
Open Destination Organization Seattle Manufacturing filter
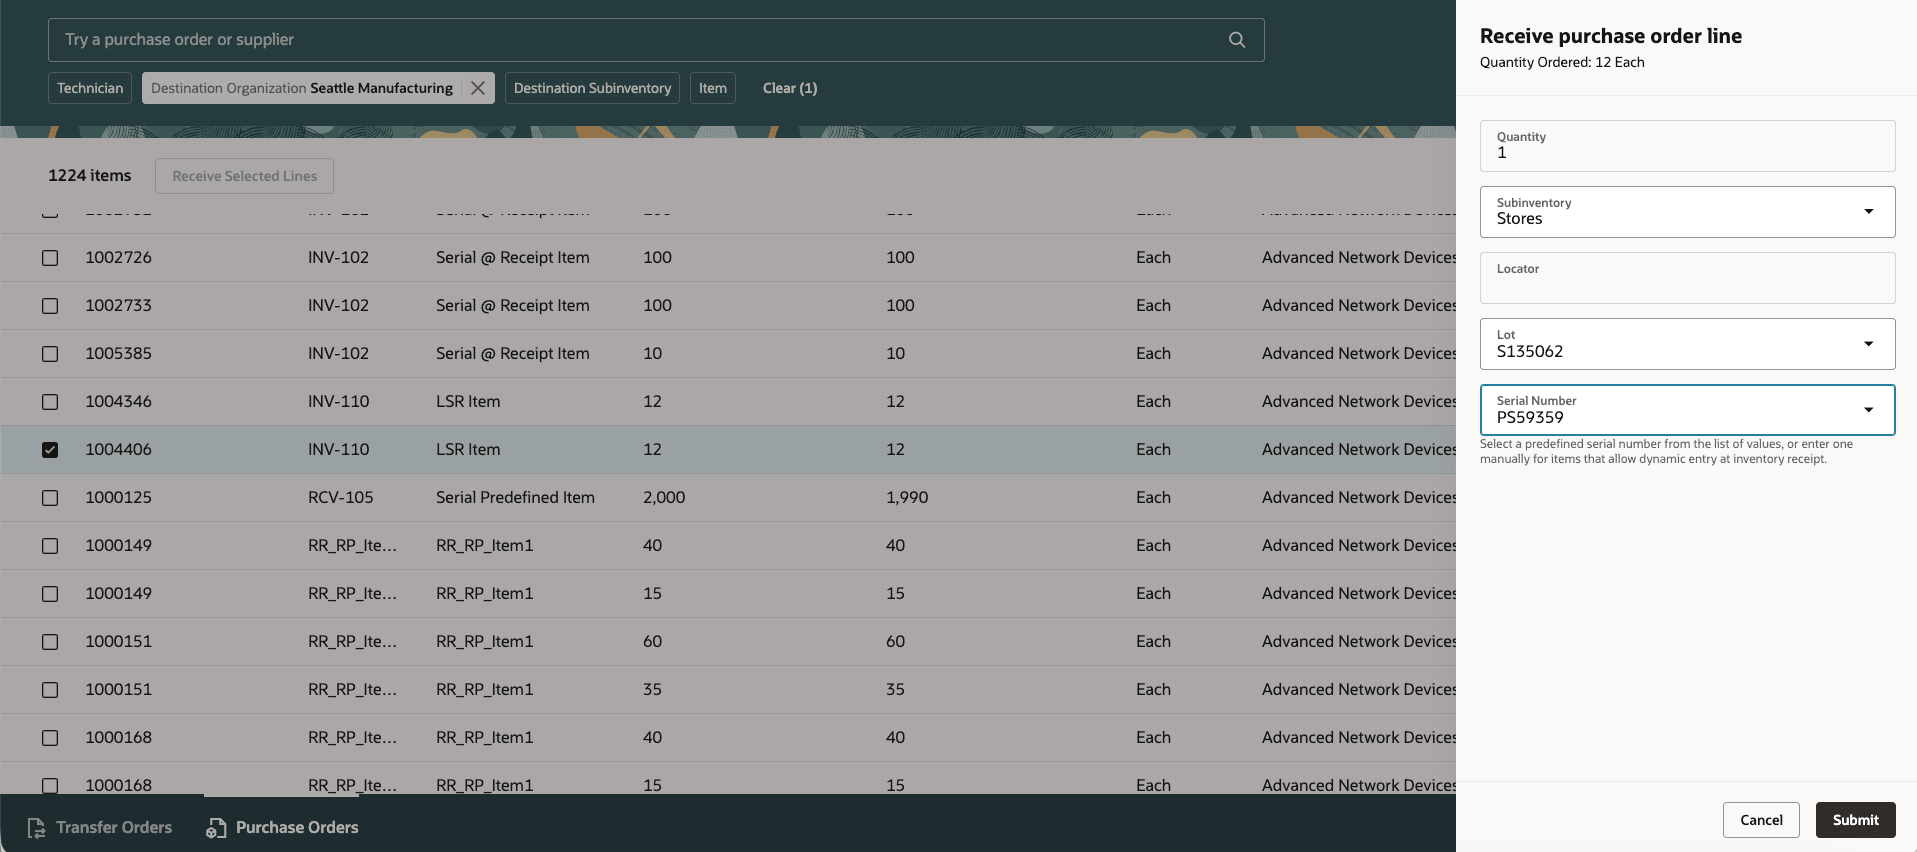click(x=301, y=88)
